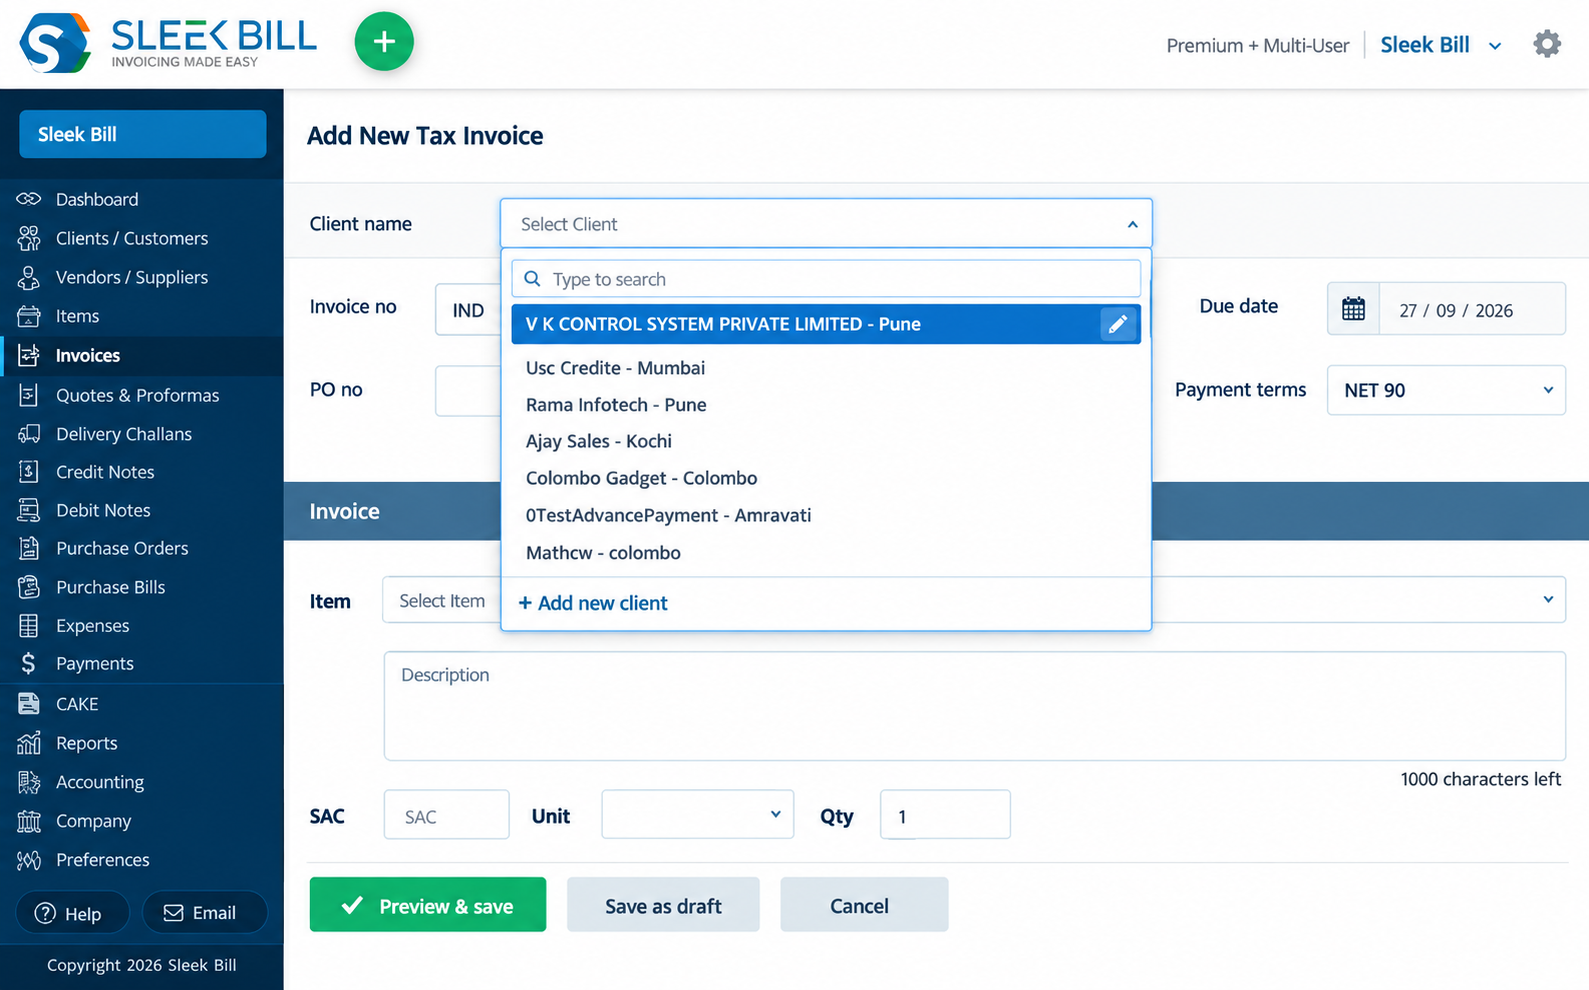Click the Credit Notes sidebar icon

(x=29, y=472)
